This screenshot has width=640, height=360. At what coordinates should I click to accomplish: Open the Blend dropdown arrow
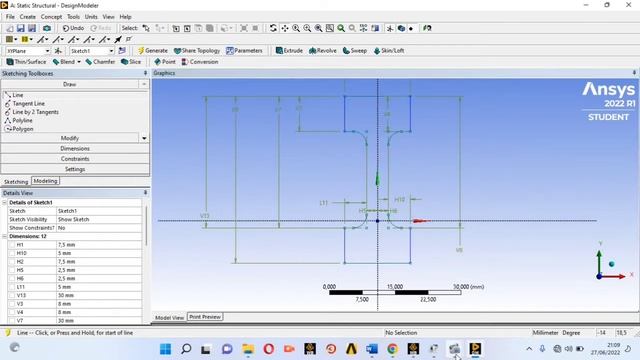pyautogui.click(x=79, y=62)
